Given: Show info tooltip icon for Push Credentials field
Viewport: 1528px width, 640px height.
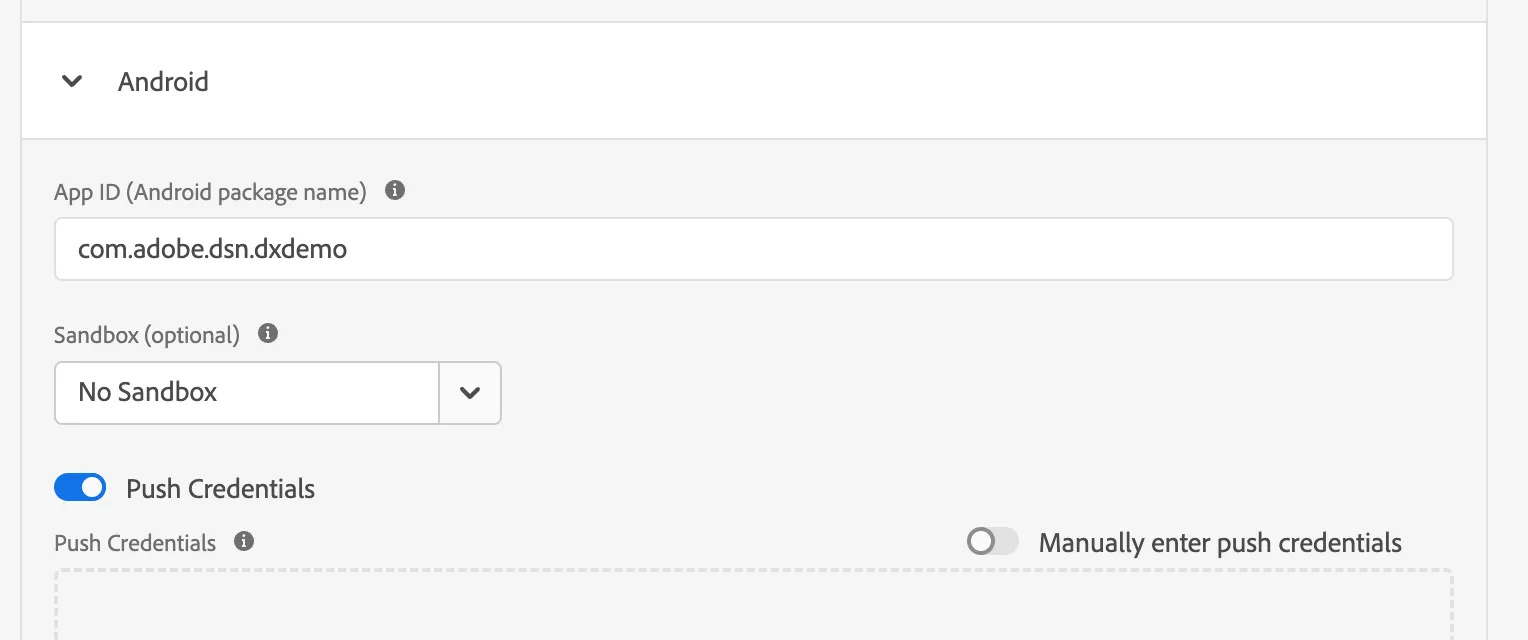Looking at the screenshot, I should pyautogui.click(x=244, y=541).
